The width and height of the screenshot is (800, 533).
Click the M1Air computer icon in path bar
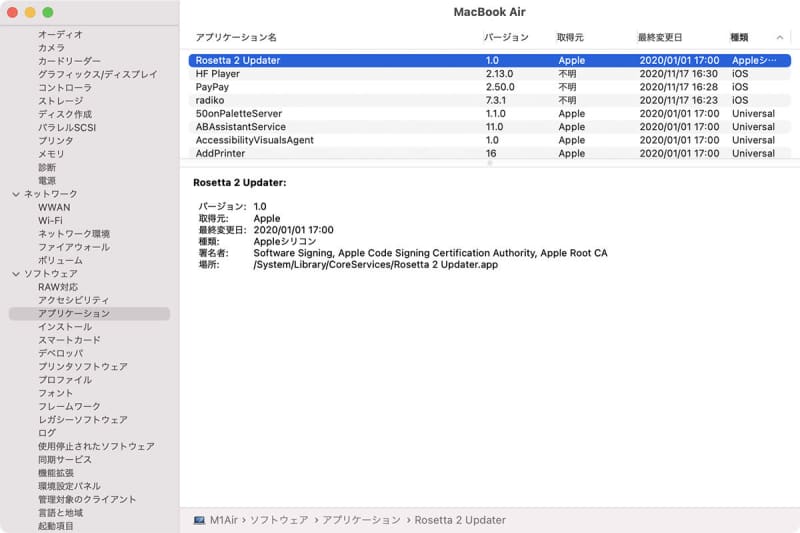[x=199, y=520]
